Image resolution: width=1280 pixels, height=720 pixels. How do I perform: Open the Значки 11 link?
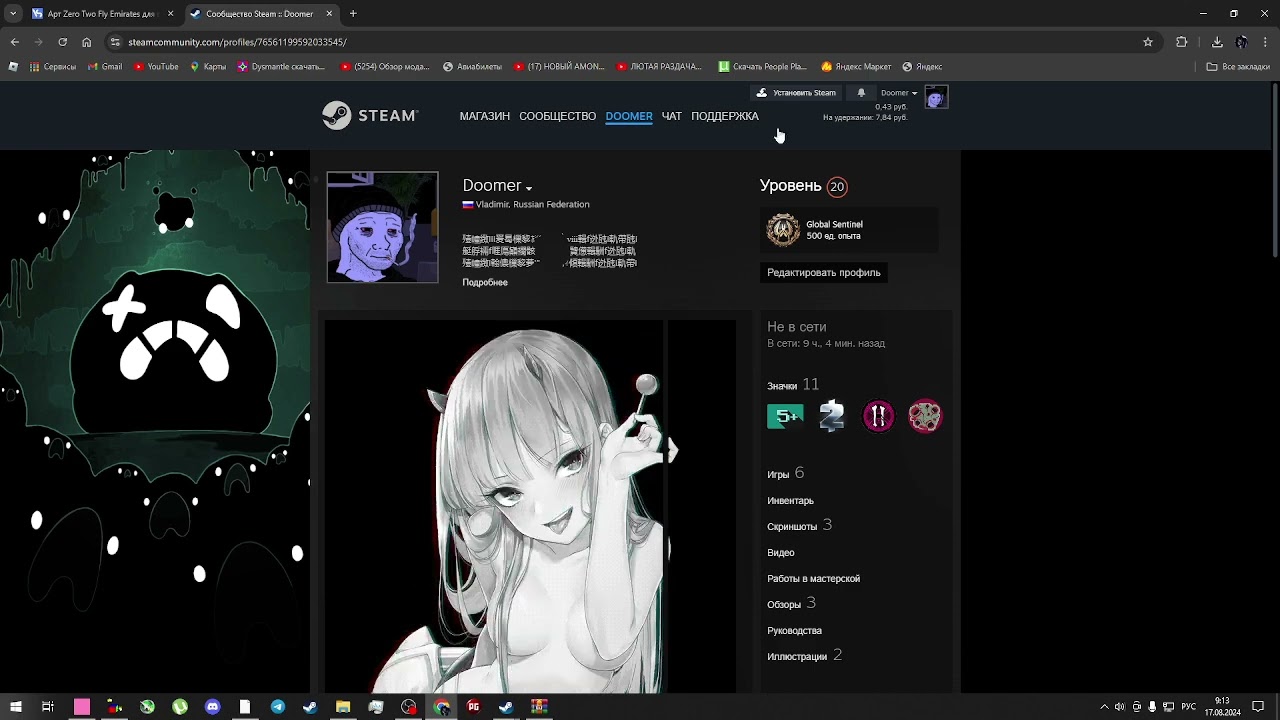793,385
